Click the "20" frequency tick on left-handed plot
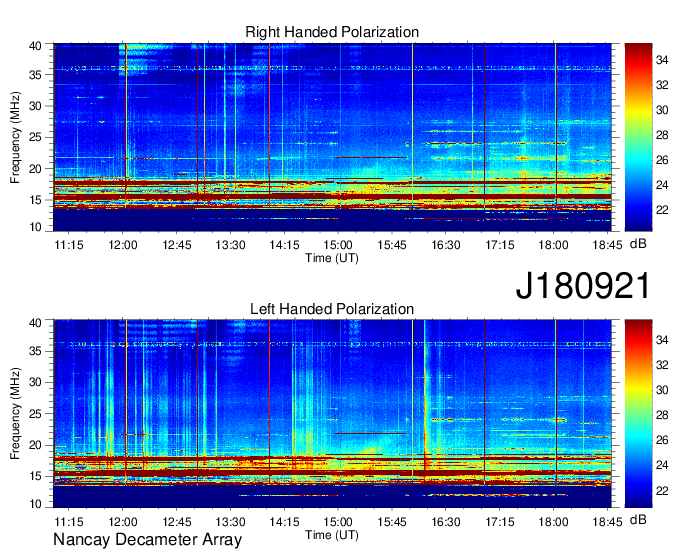Image resolution: width=680 pixels, height=552 pixels. (35, 445)
